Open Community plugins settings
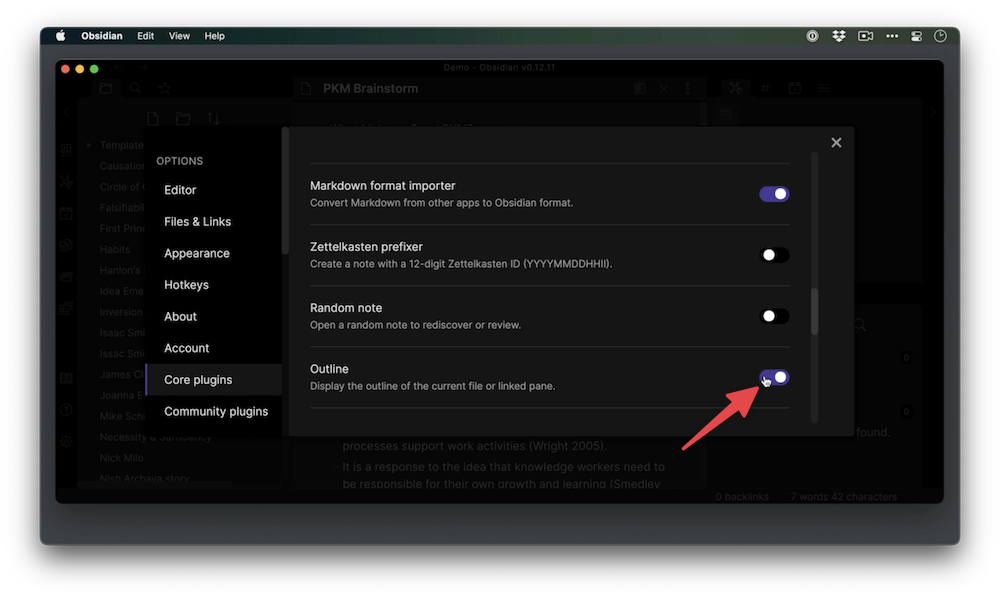This screenshot has width=1000, height=598. [x=216, y=411]
